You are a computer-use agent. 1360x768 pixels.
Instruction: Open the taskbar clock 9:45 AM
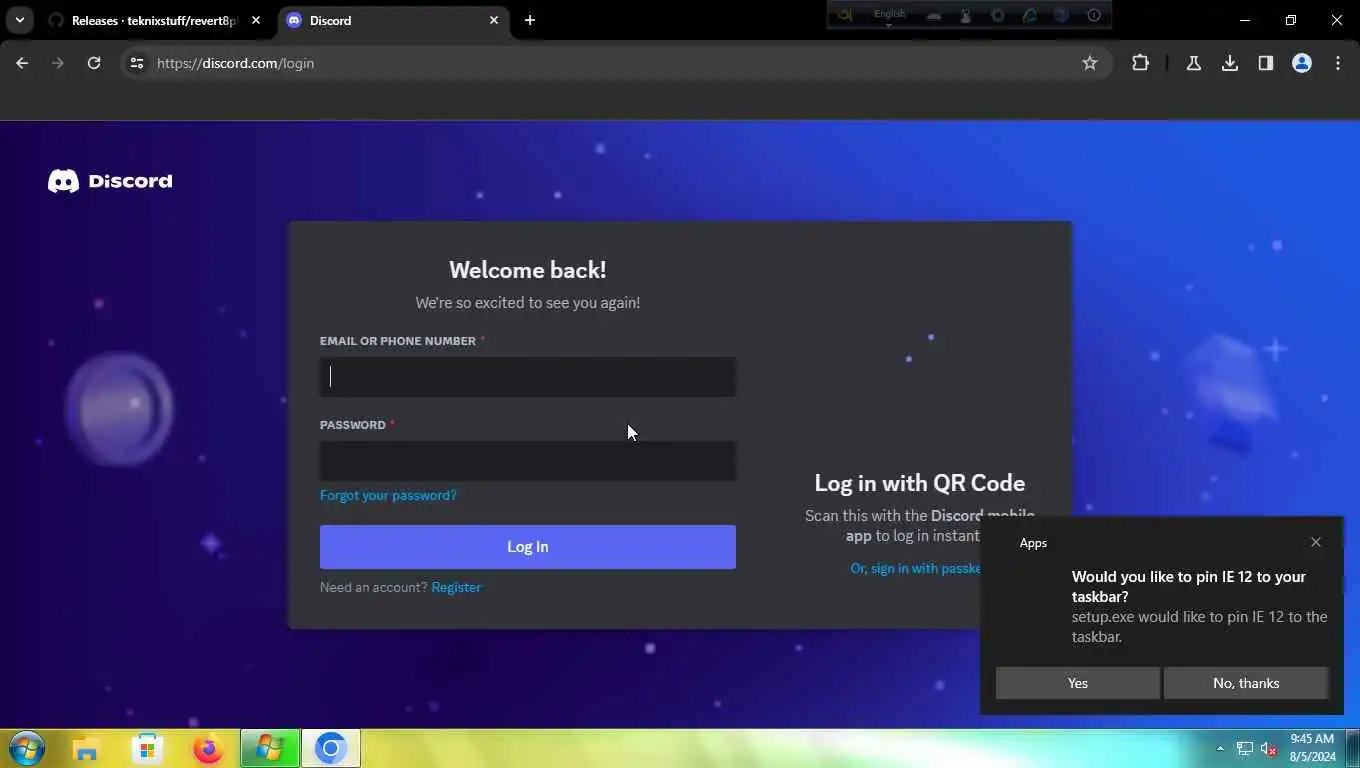pos(1312,748)
